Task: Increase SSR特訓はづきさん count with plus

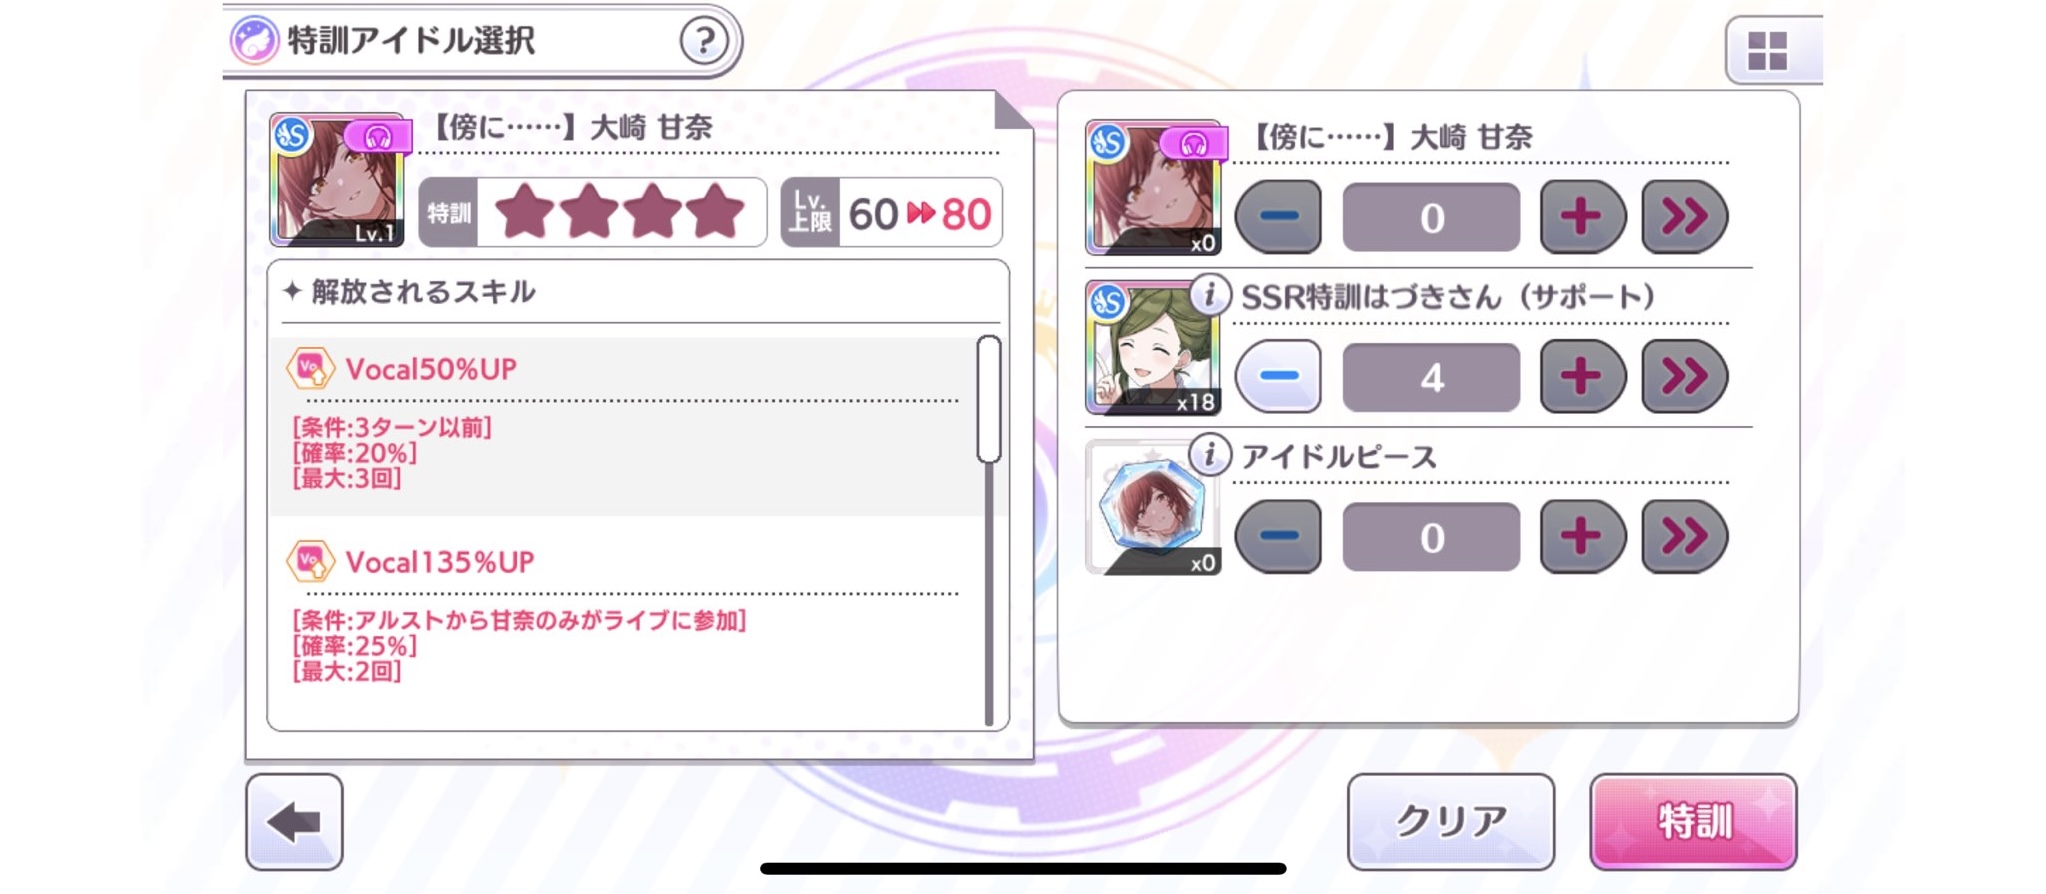Action: pyautogui.click(x=1582, y=376)
